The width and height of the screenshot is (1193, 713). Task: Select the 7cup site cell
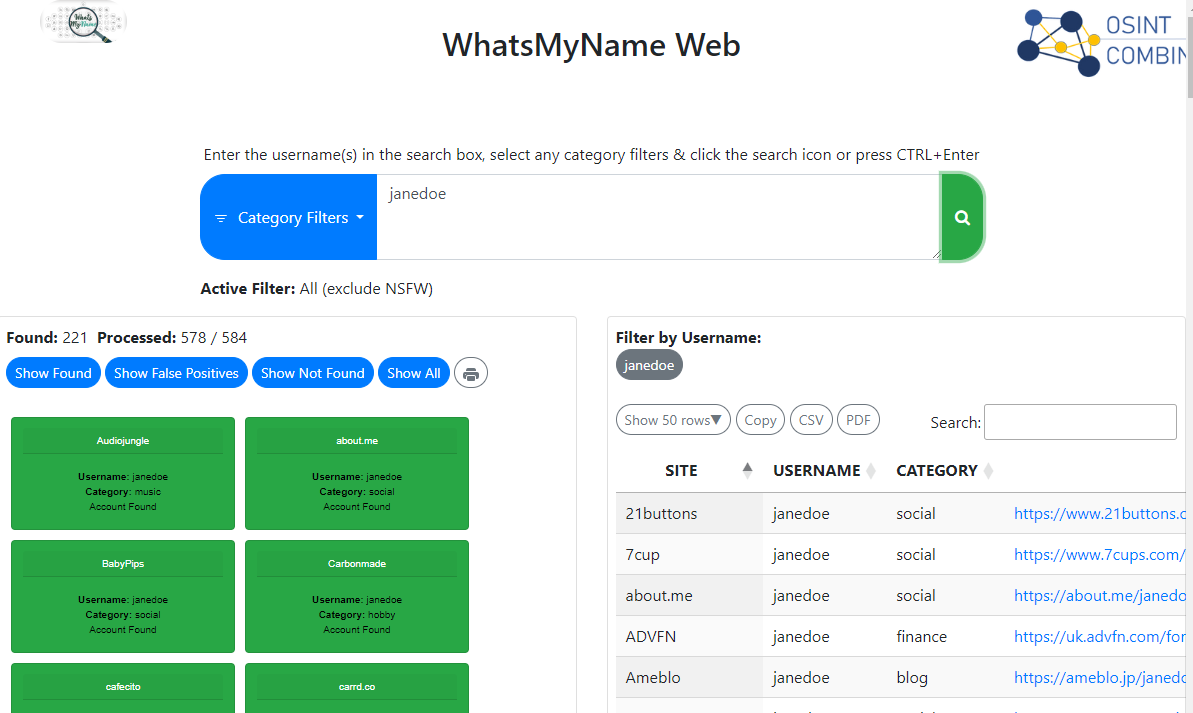coord(689,555)
